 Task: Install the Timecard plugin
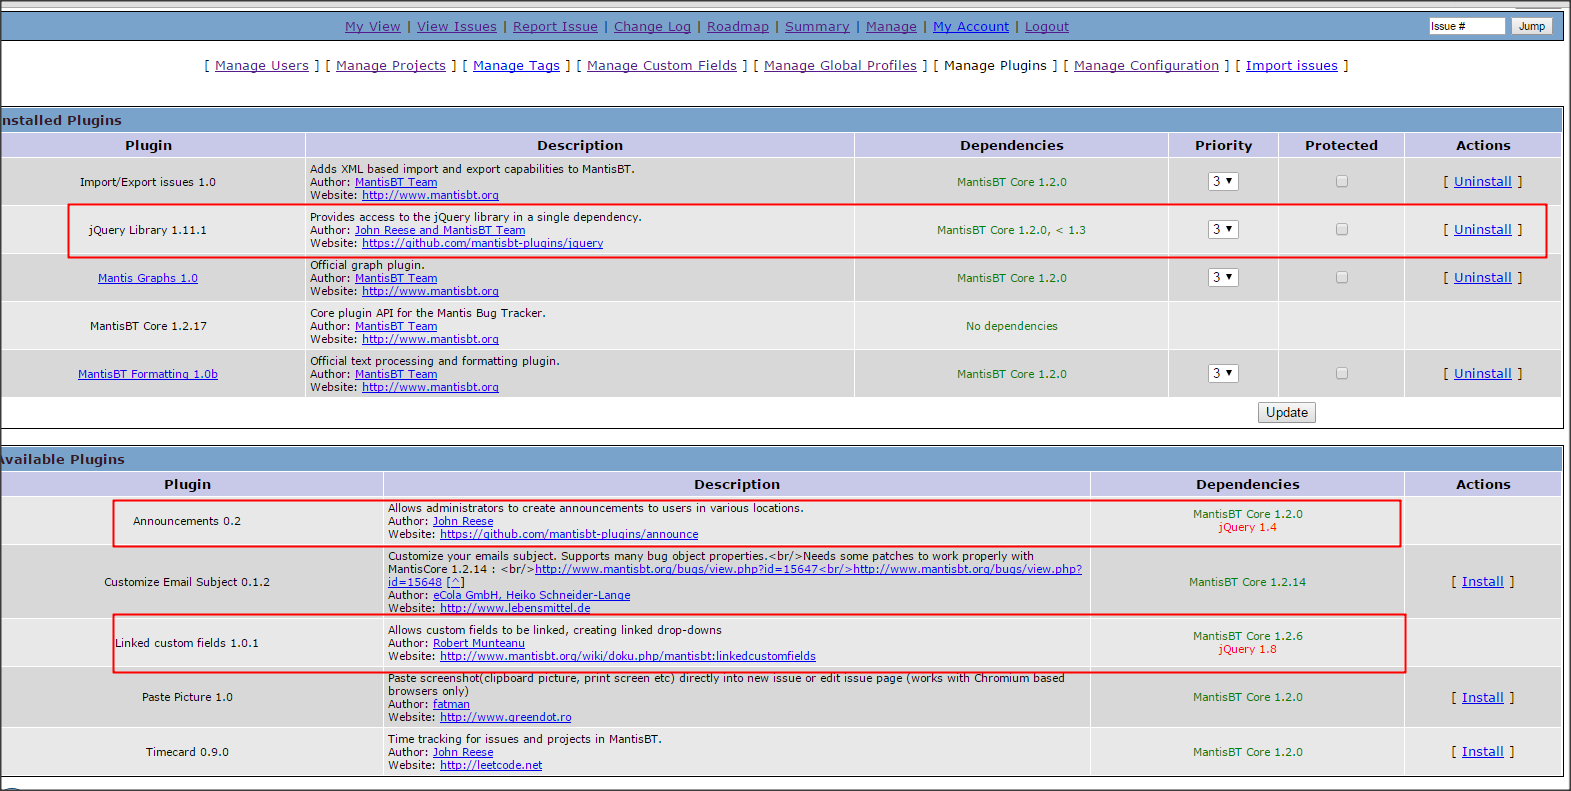1482,752
